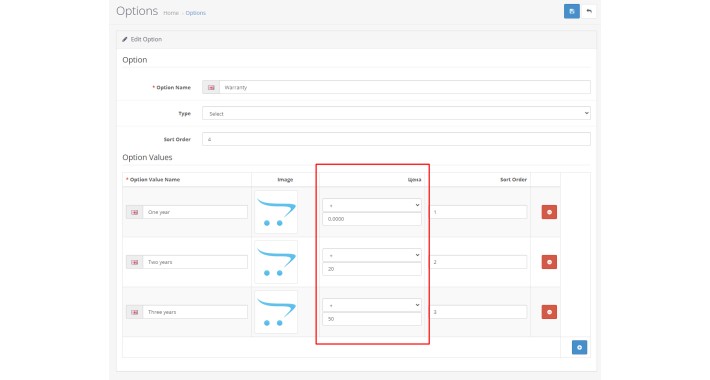Click sort order field for Three years

[478, 312]
